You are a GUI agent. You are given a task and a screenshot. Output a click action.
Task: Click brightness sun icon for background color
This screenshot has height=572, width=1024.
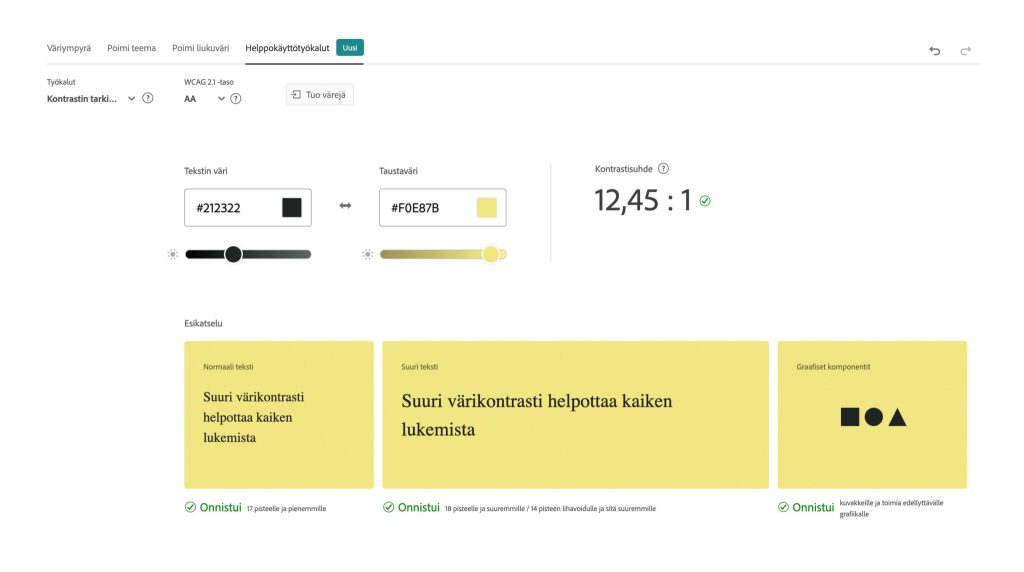tap(368, 254)
